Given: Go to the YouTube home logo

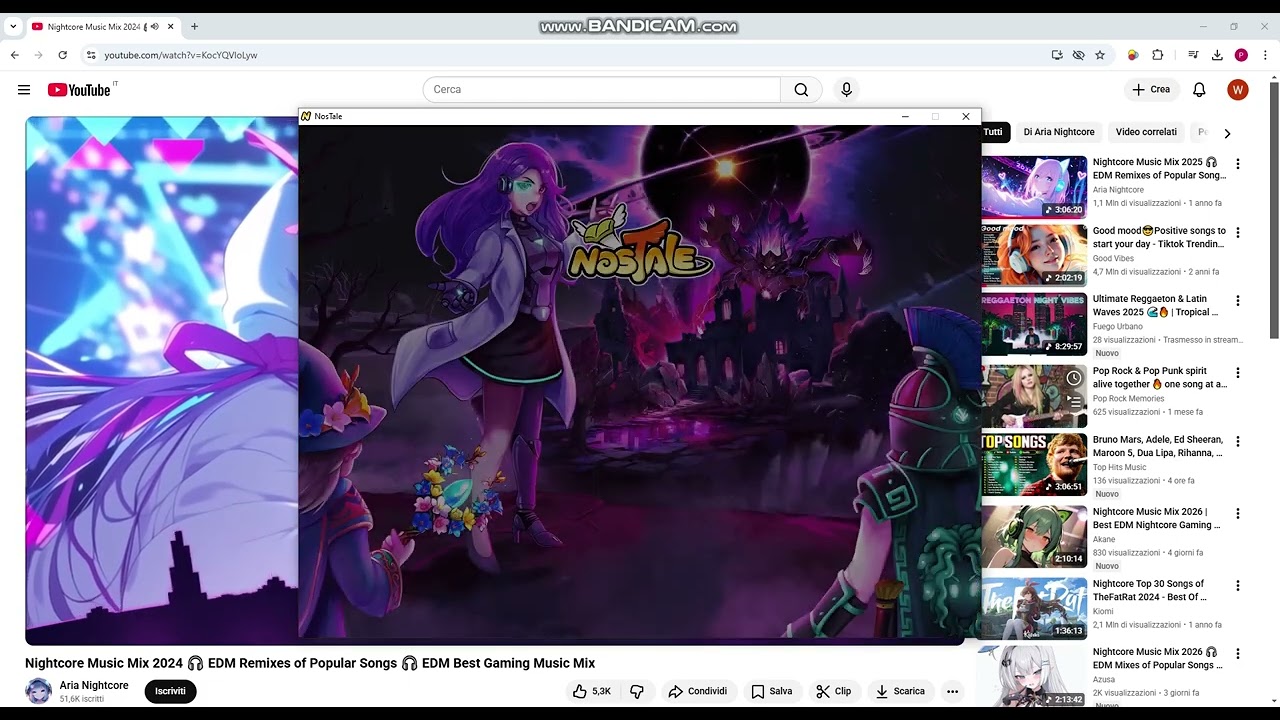Looking at the screenshot, I should 79,90.
